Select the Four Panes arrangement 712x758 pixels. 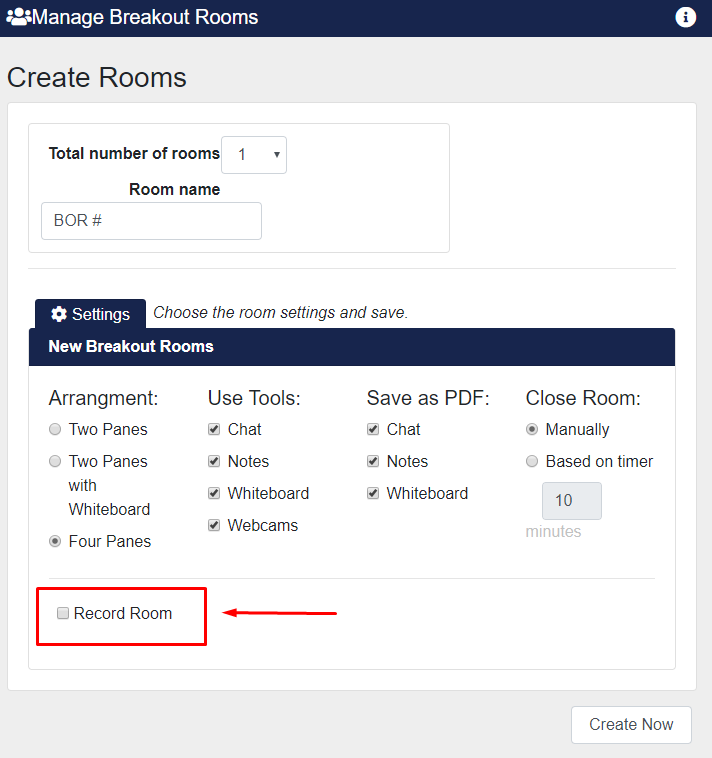(x=55, y=542)
